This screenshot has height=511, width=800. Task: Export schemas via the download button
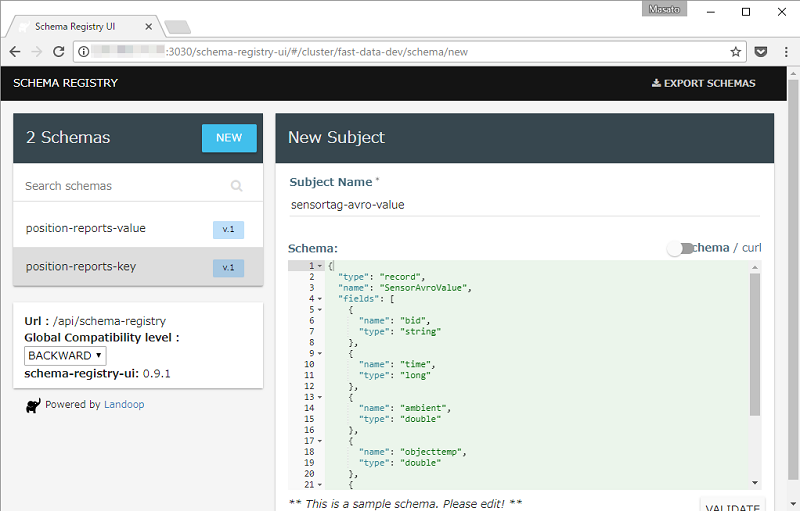(x=704, y=83)
